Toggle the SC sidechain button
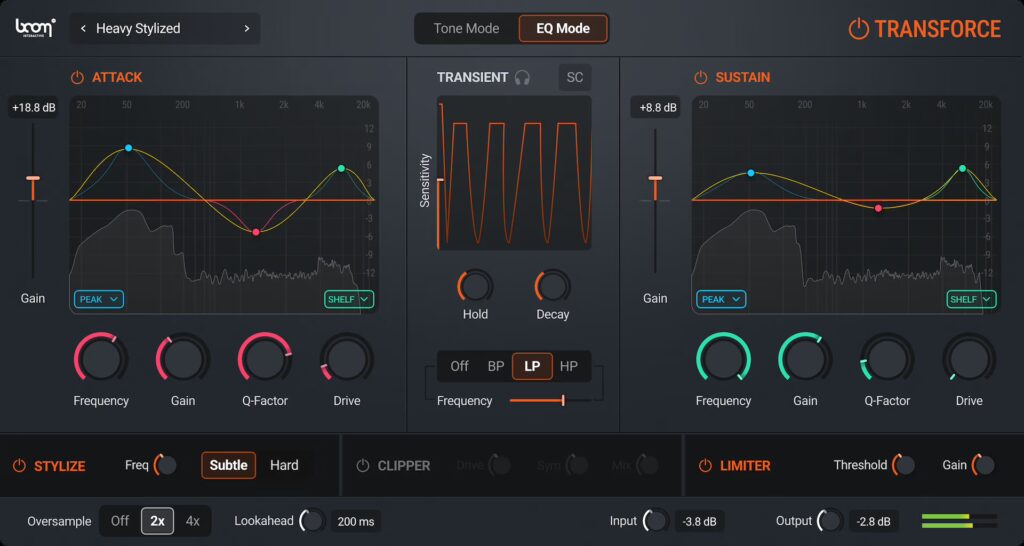Viewport: 1024px width, 546px height. (x=575, y=78)
